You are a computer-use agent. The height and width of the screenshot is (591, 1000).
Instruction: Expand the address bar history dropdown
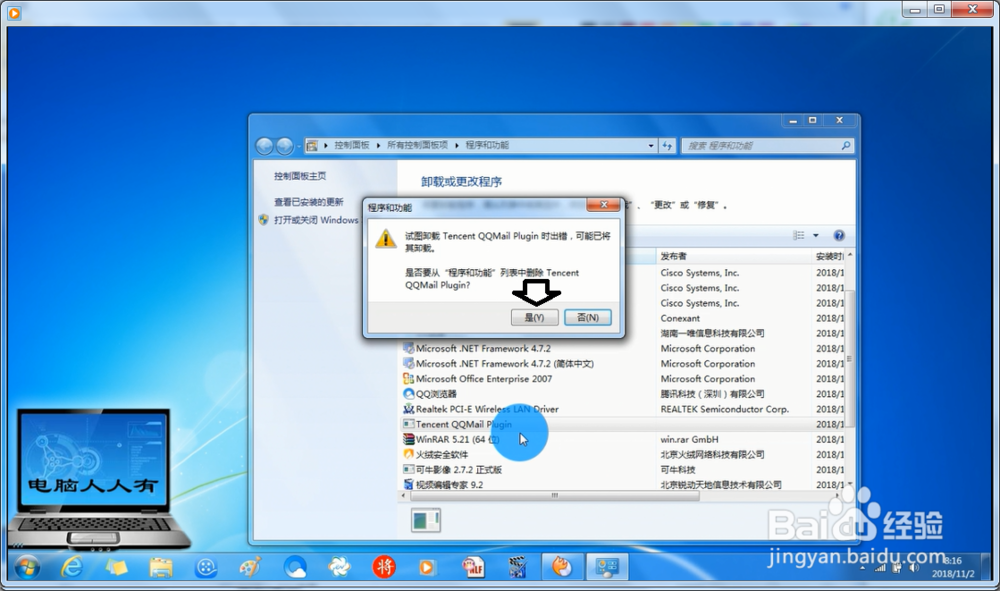coord(651,146)
